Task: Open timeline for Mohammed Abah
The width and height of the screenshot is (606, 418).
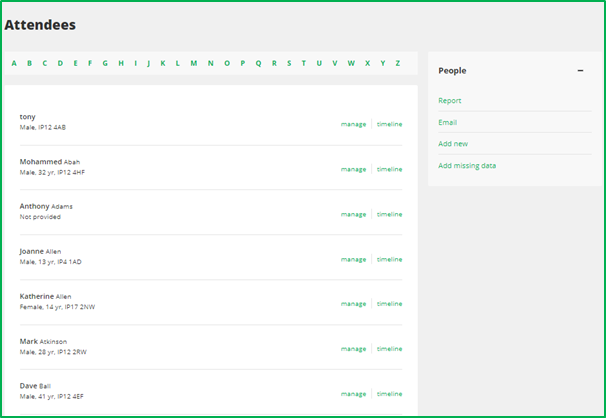Action: (x=390, y=169)
